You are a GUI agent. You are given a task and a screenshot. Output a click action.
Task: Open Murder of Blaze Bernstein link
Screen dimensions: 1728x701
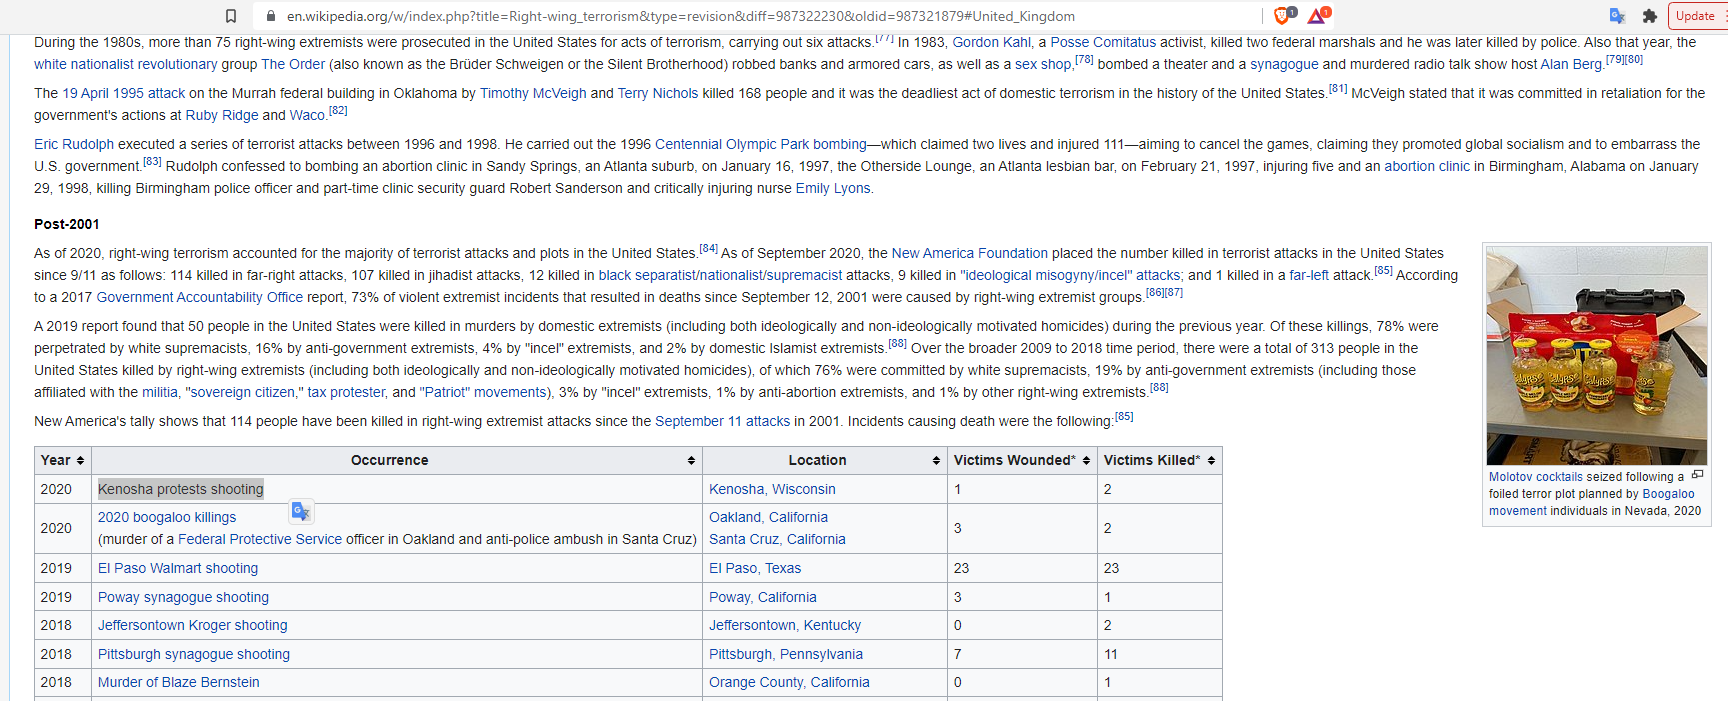pyautogui.click(x=179, y=682)
